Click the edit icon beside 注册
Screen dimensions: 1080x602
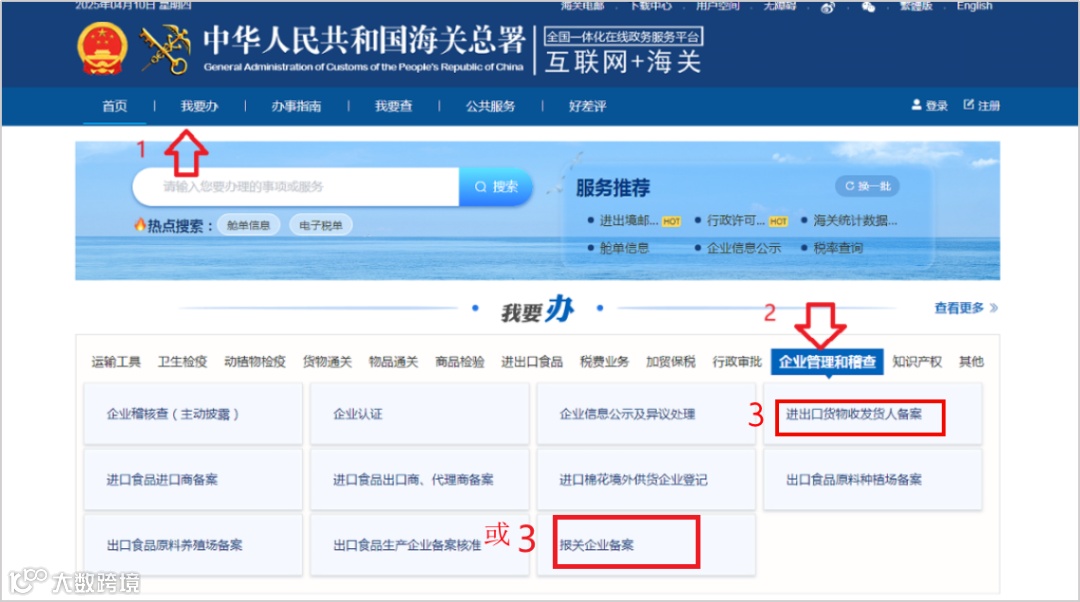tap(968, 105)
